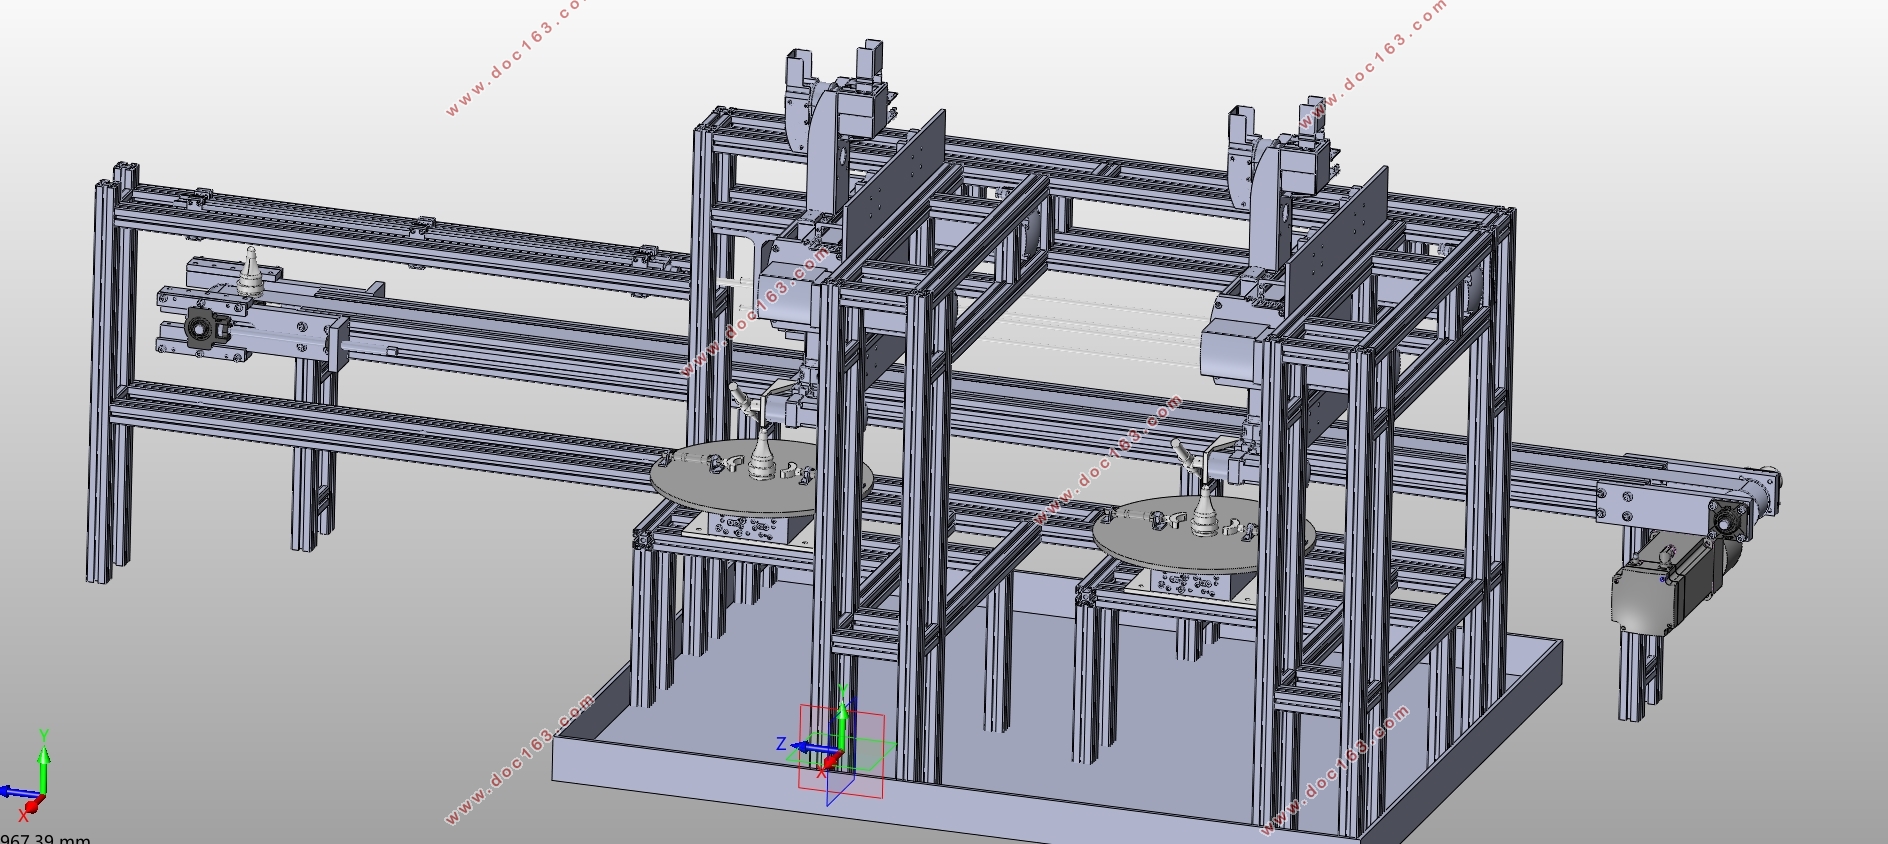Select the bottle-shaped workpiece on the left conveyor
This screenshot has height=844, width=1888.
(252, 271)
